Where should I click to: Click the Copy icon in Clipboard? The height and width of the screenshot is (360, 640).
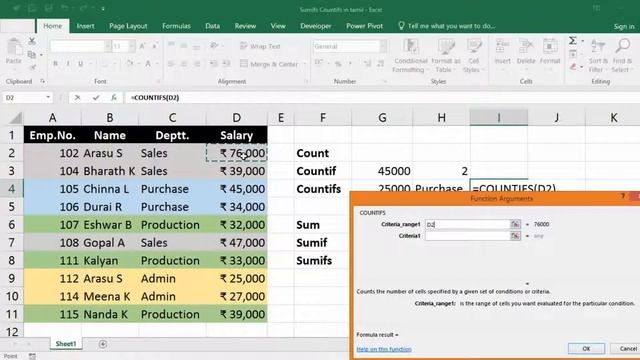tap(32, 54)
